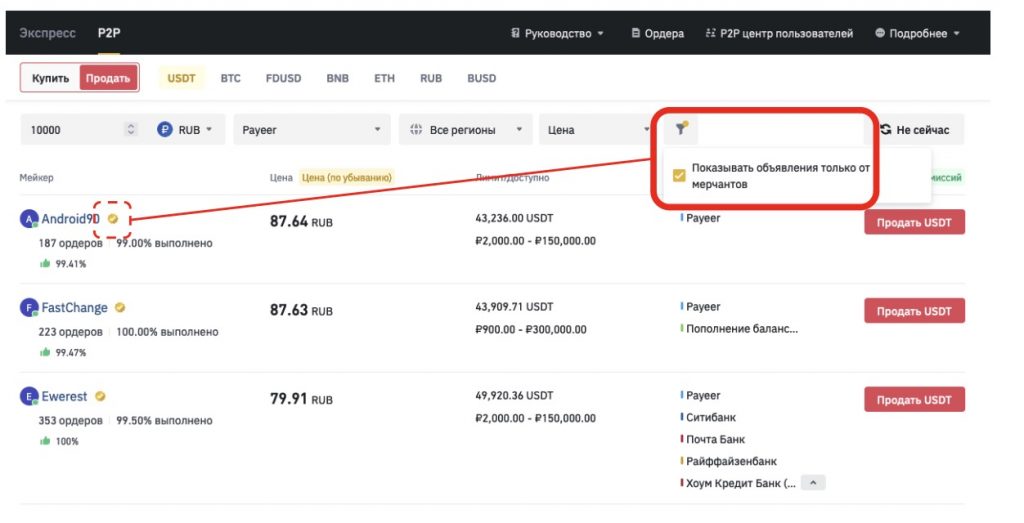The width and height of the screenshot is (1024, 523).
Task: Click 353 ордеров text for Ewerest
Action: coord(71,420)
